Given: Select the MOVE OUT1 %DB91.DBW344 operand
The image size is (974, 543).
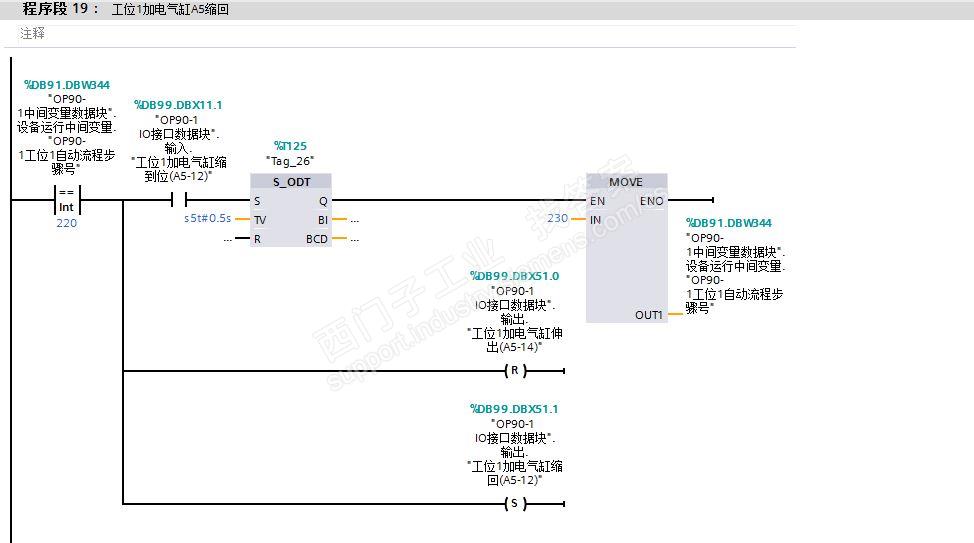Looking at the screenshot, I should click(729, 222).
